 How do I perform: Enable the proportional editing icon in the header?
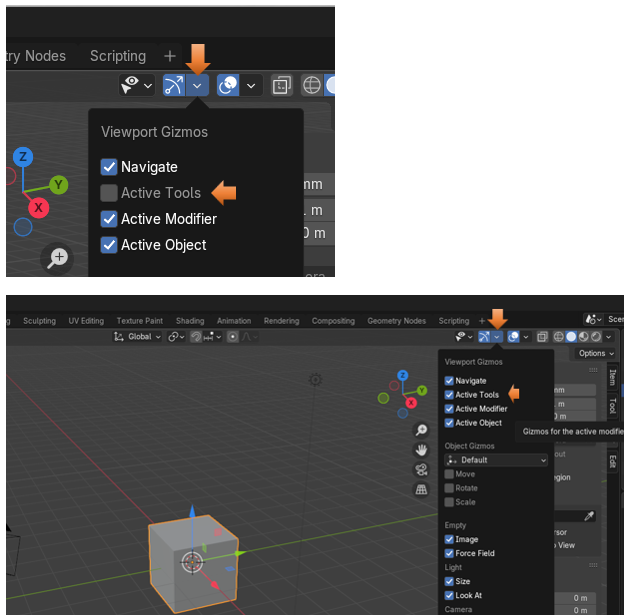pos(233,337)
